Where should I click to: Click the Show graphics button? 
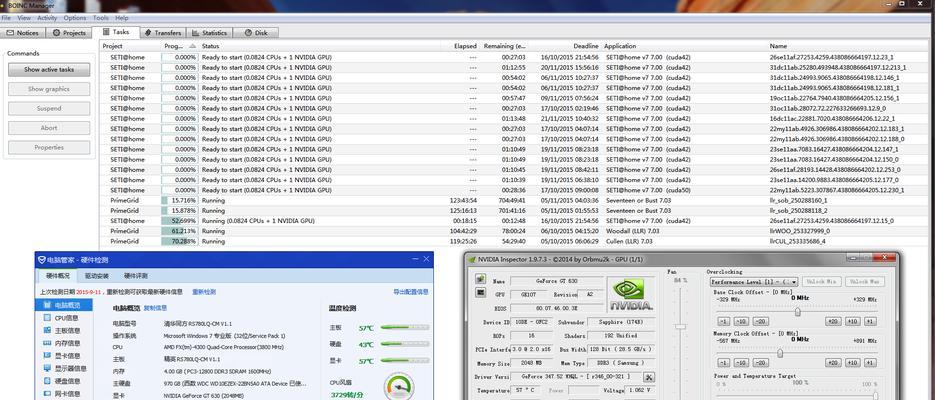49,89
